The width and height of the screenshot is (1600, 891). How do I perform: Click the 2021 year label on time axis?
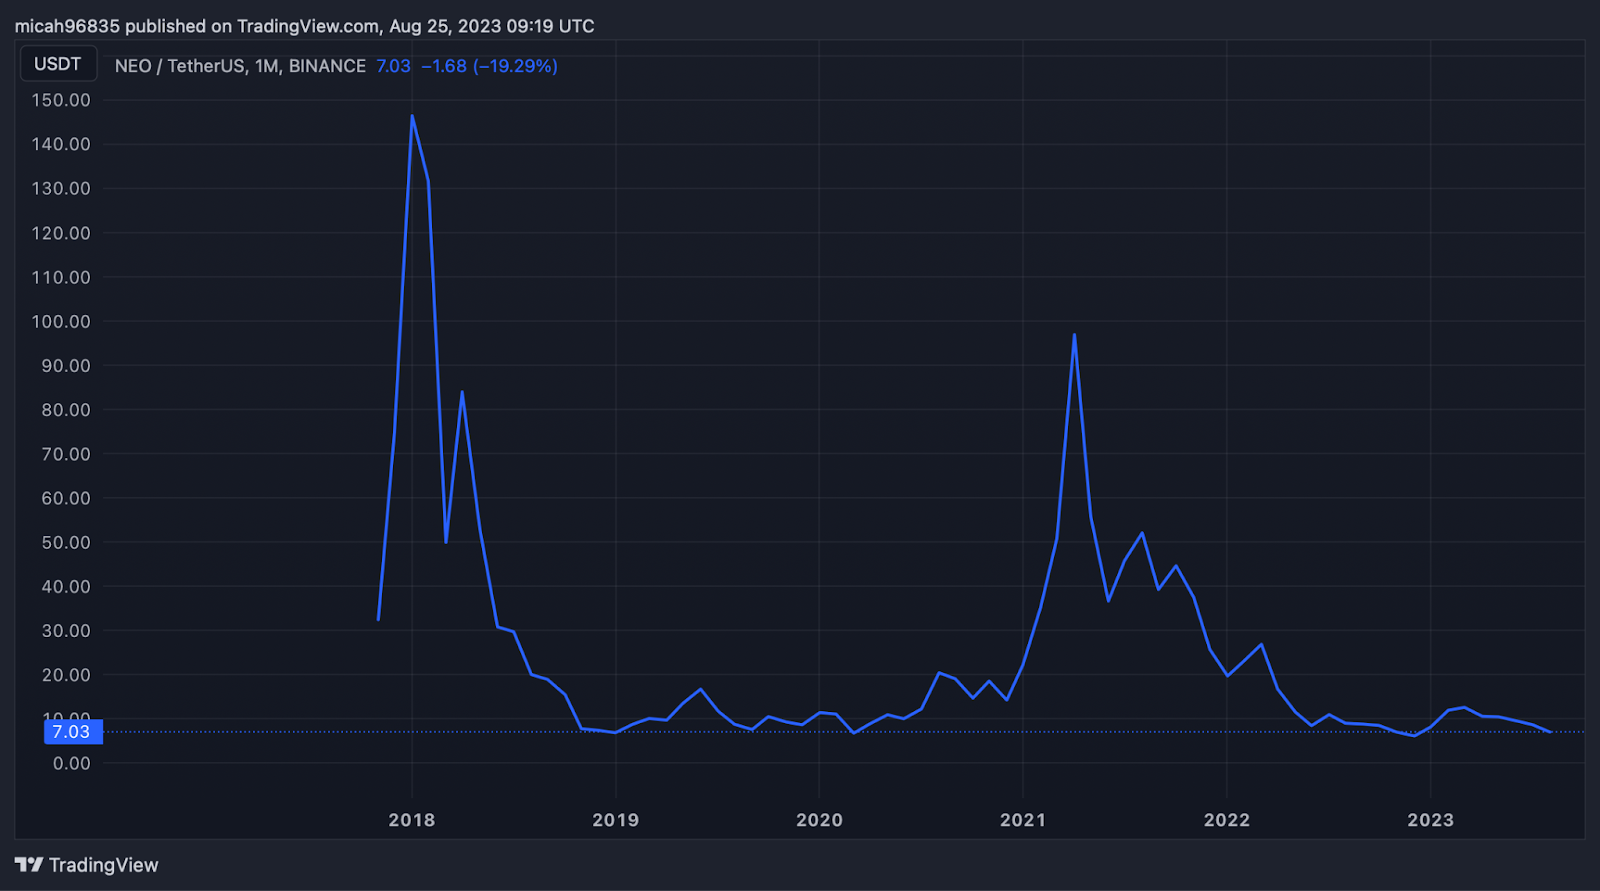click(x=1023, y=820)
